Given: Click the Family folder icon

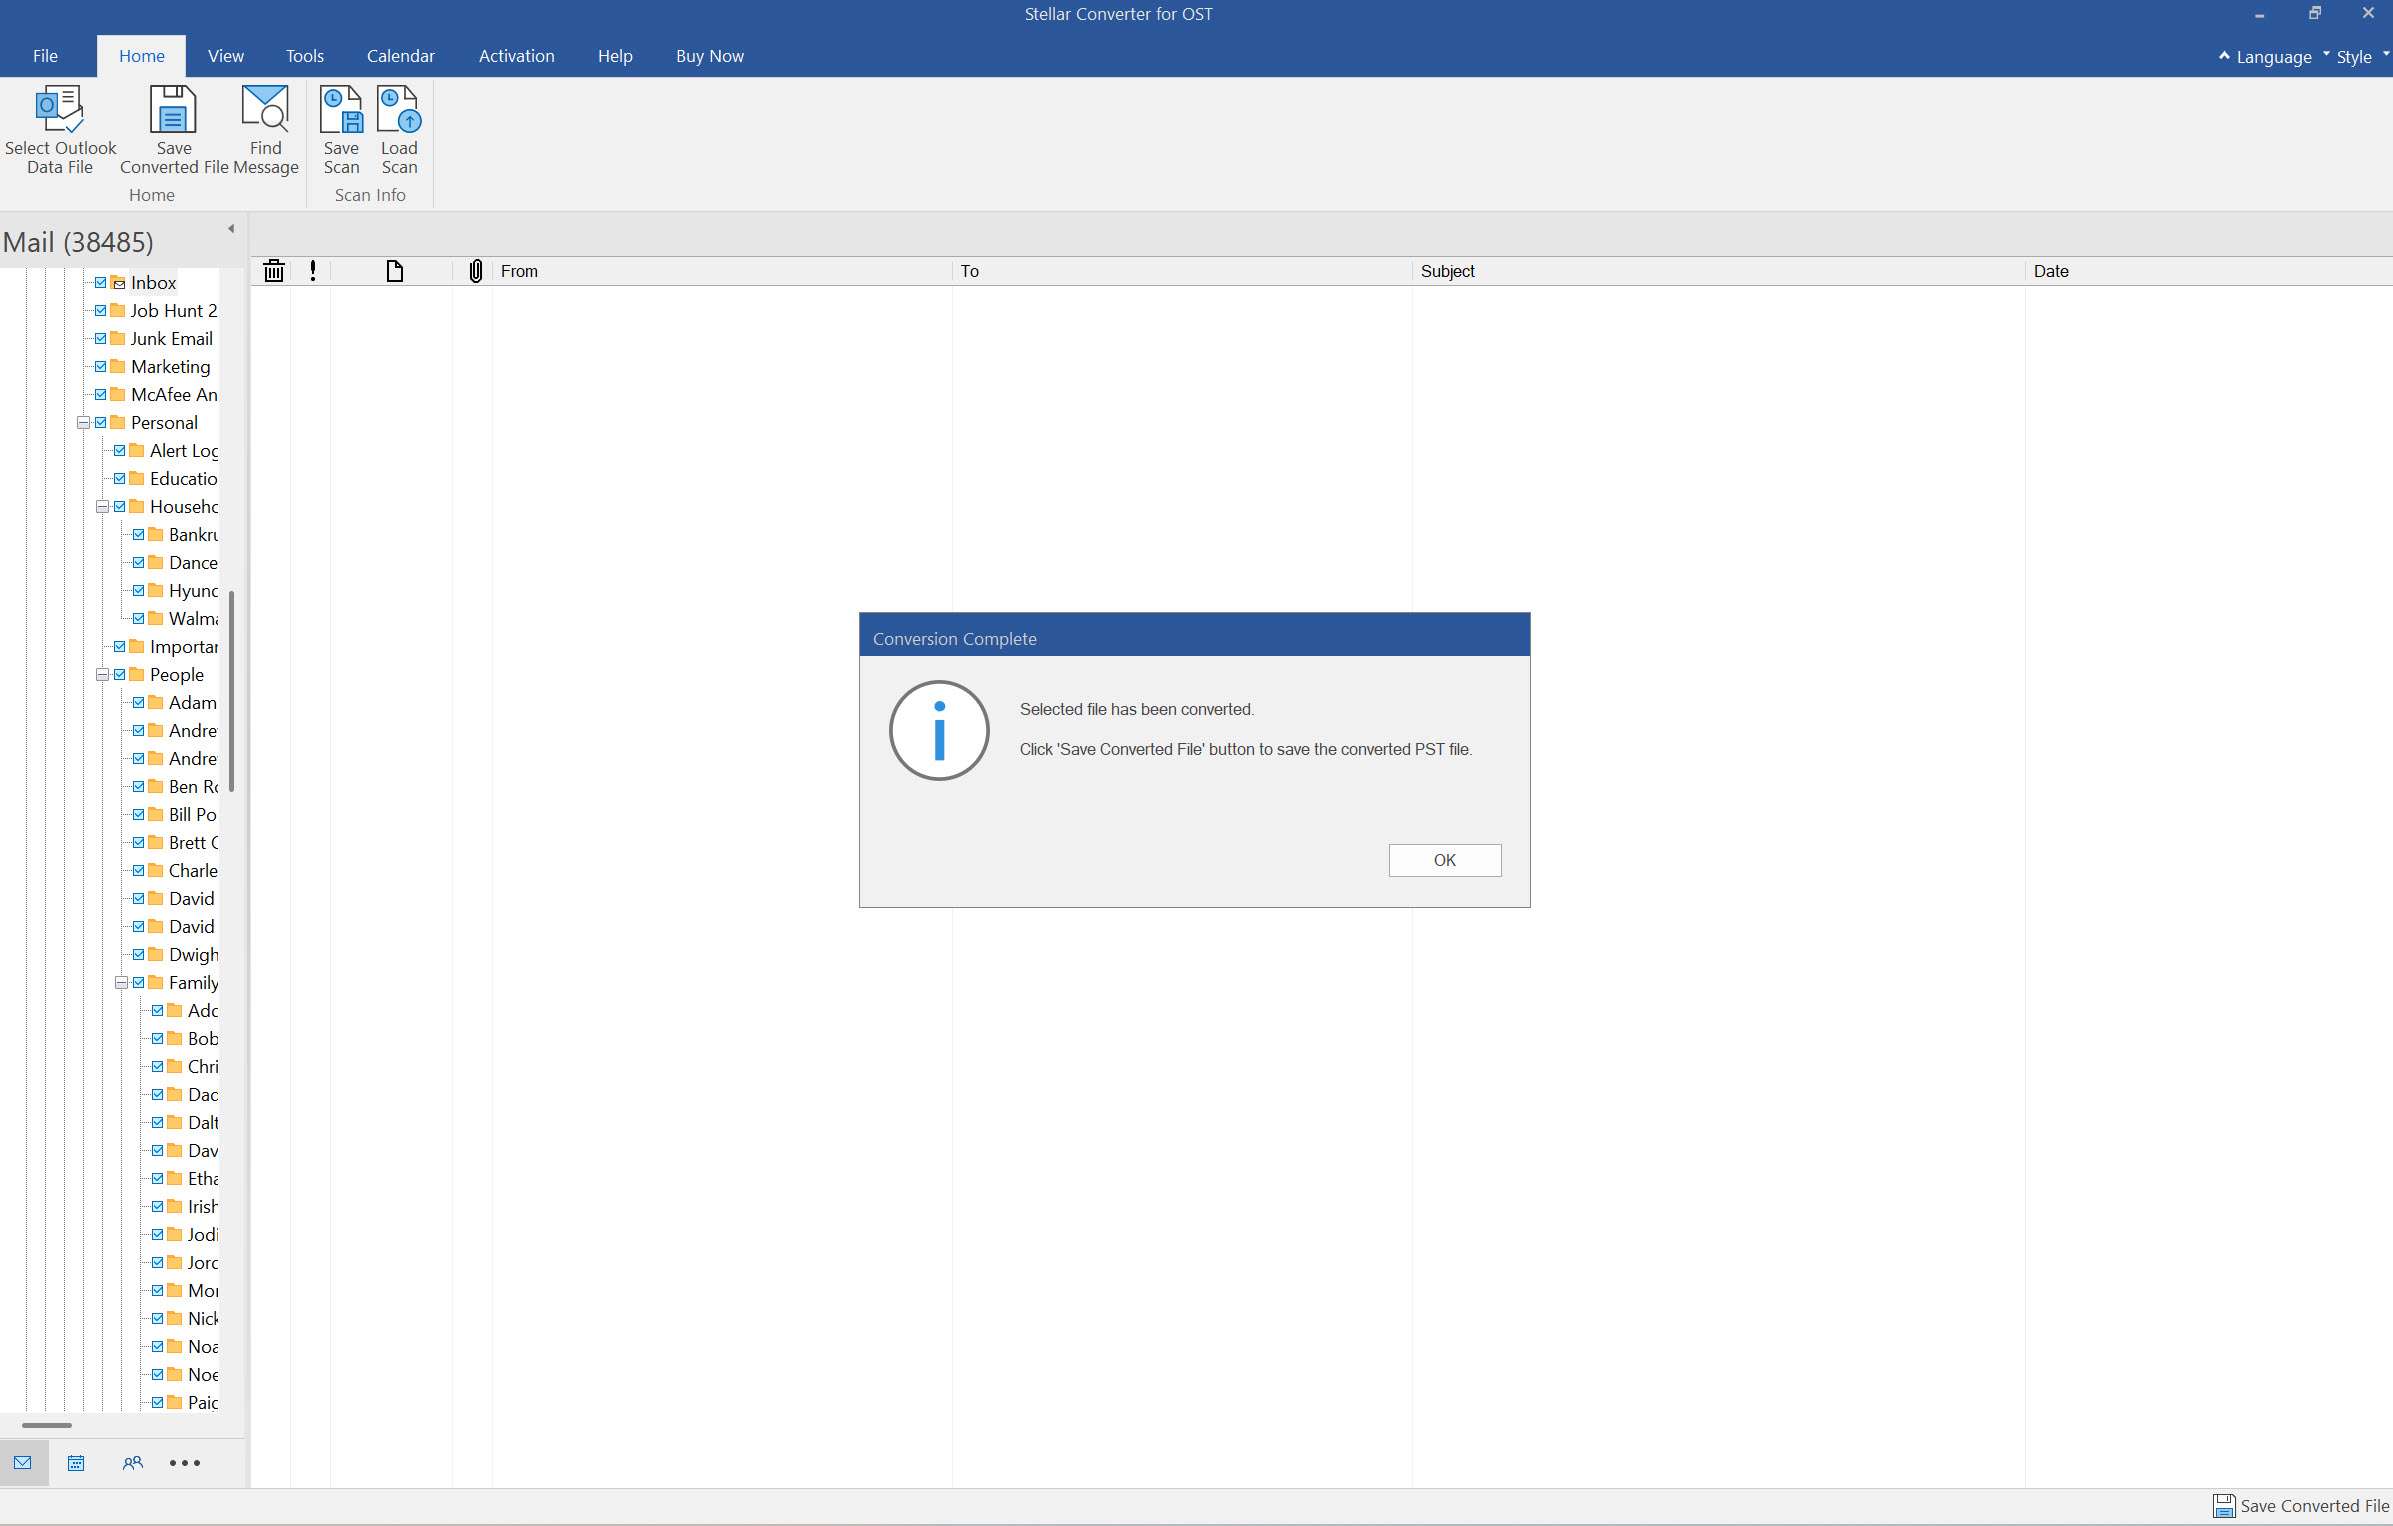Looking at the screenshot, I should [x=156, y=982].
